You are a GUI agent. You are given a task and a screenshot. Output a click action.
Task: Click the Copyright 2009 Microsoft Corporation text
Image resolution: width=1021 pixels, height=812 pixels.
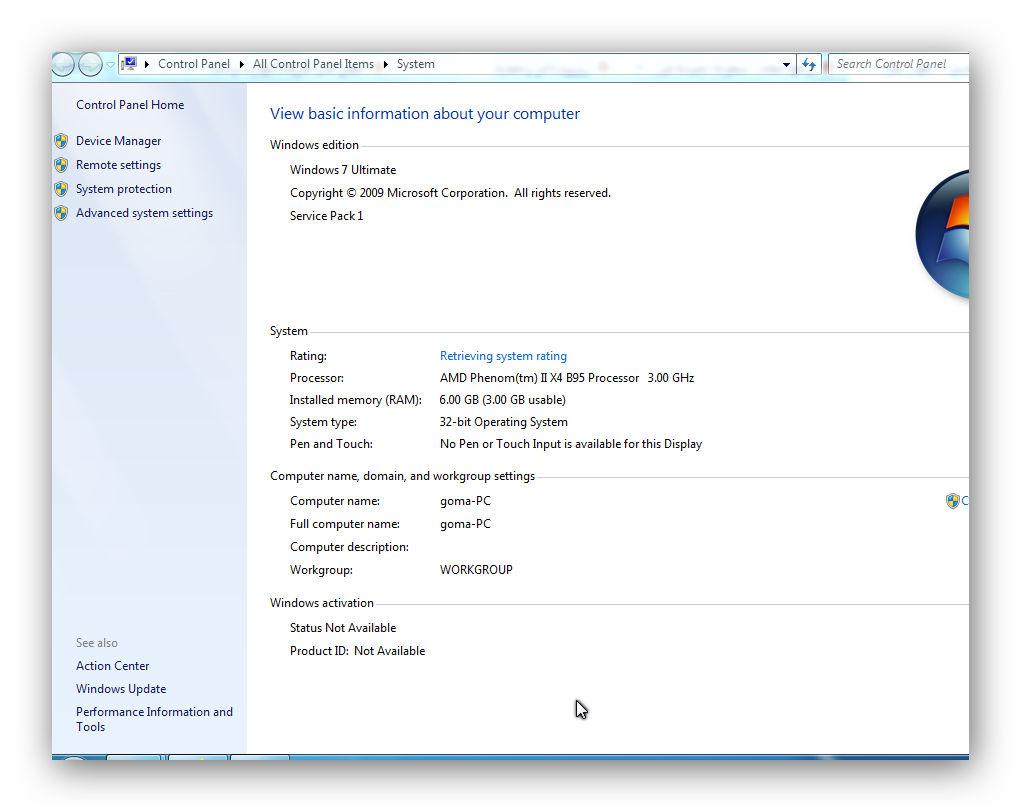[x=450, y=193]
